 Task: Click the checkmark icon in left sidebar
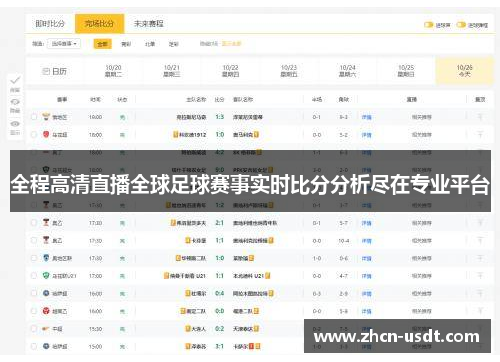pyautogui.click(x=15, y=80)
